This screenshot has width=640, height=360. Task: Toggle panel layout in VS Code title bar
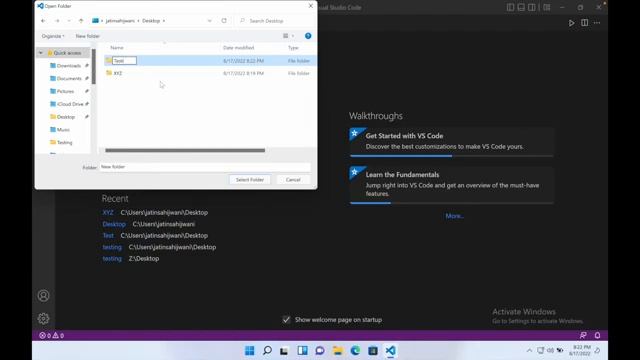tap(521, 7)
